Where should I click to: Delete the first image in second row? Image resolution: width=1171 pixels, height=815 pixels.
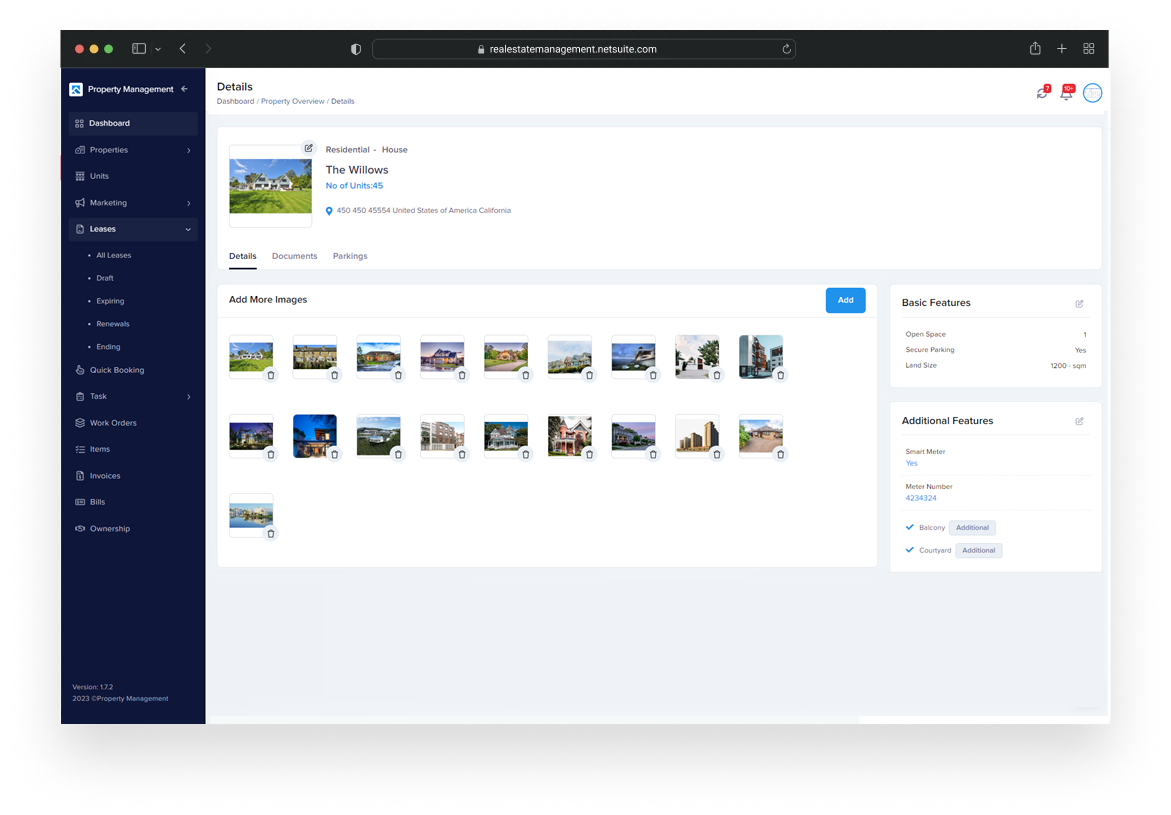[x=271, y=455]
